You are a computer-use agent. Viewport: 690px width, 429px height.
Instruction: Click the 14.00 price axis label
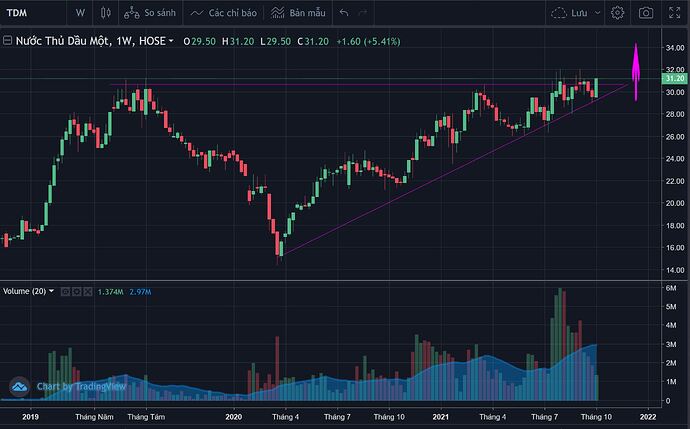click(675, 270)
